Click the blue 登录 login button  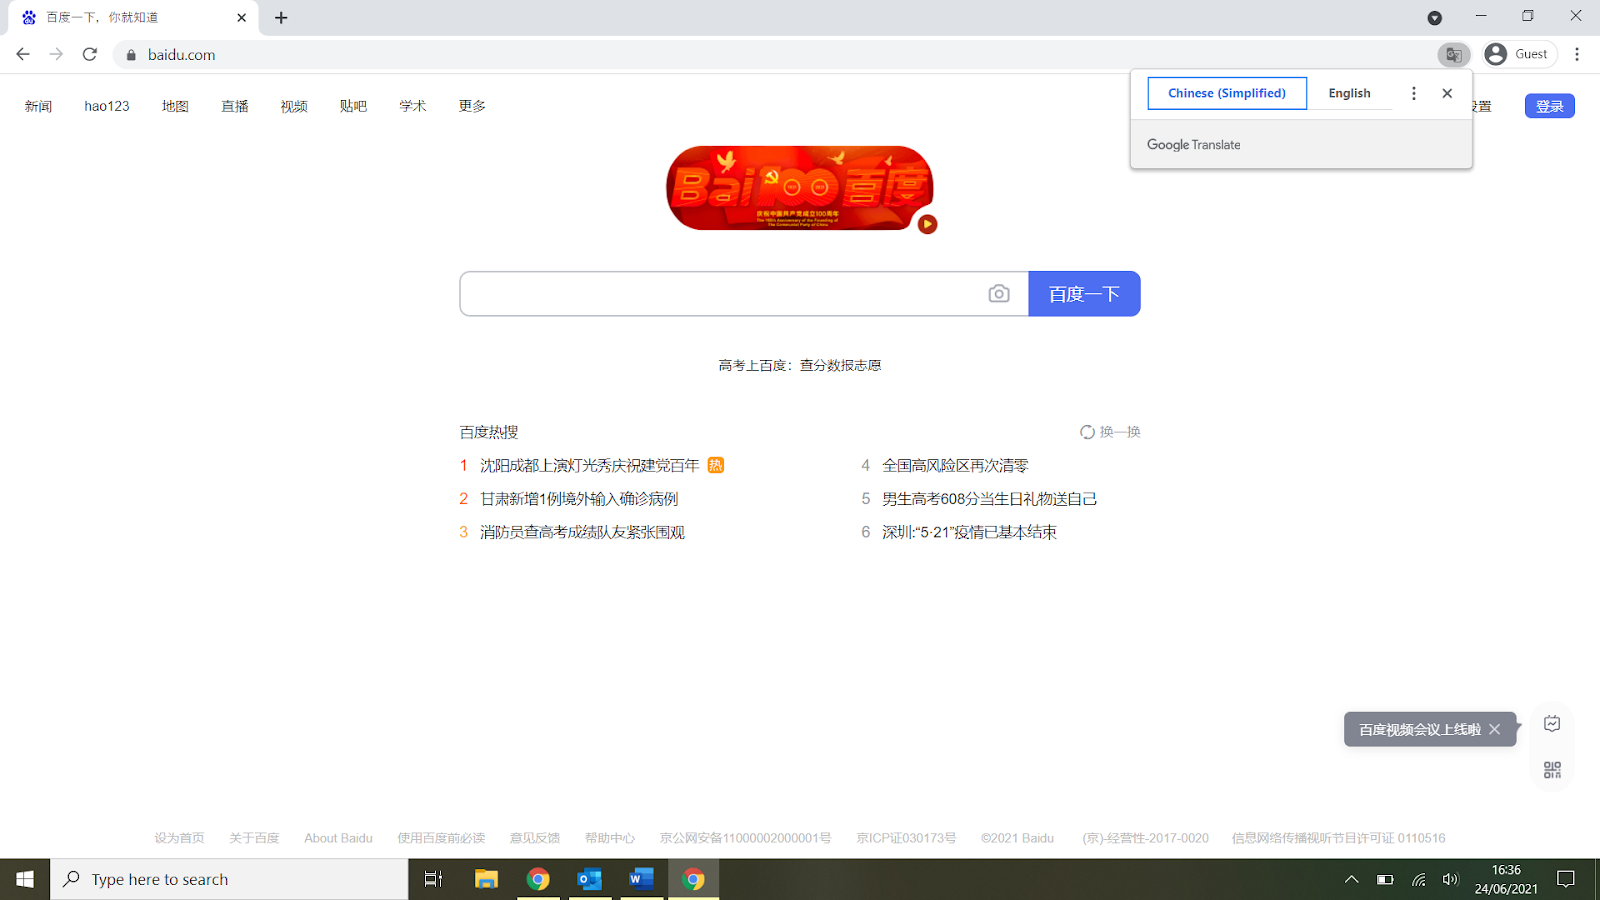pos(1550,106)
